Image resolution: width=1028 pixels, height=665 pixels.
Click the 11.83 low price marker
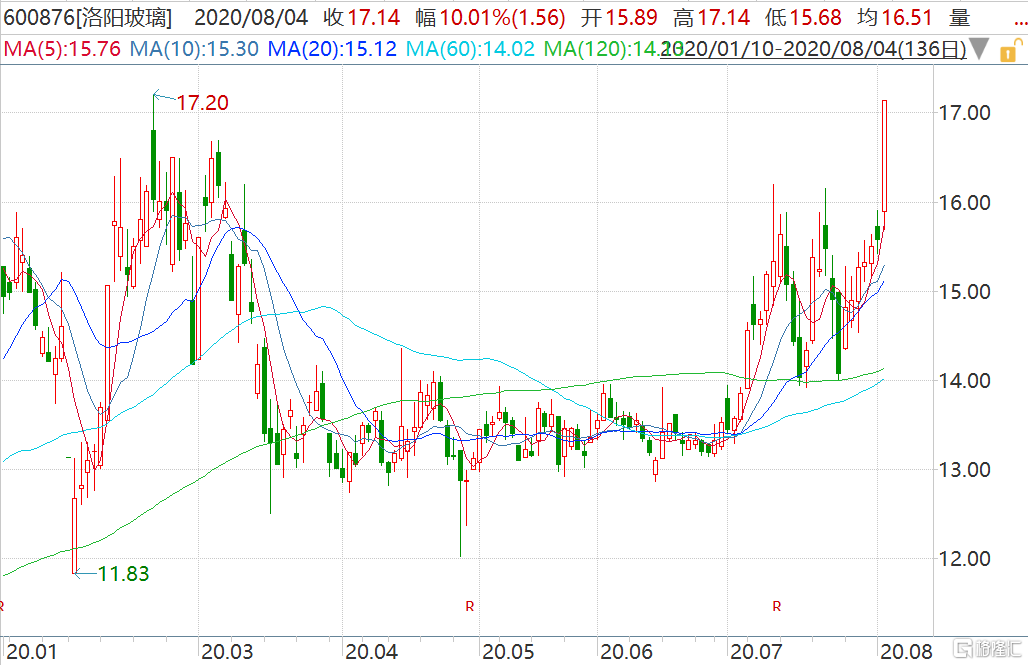(x=123, y=573)
